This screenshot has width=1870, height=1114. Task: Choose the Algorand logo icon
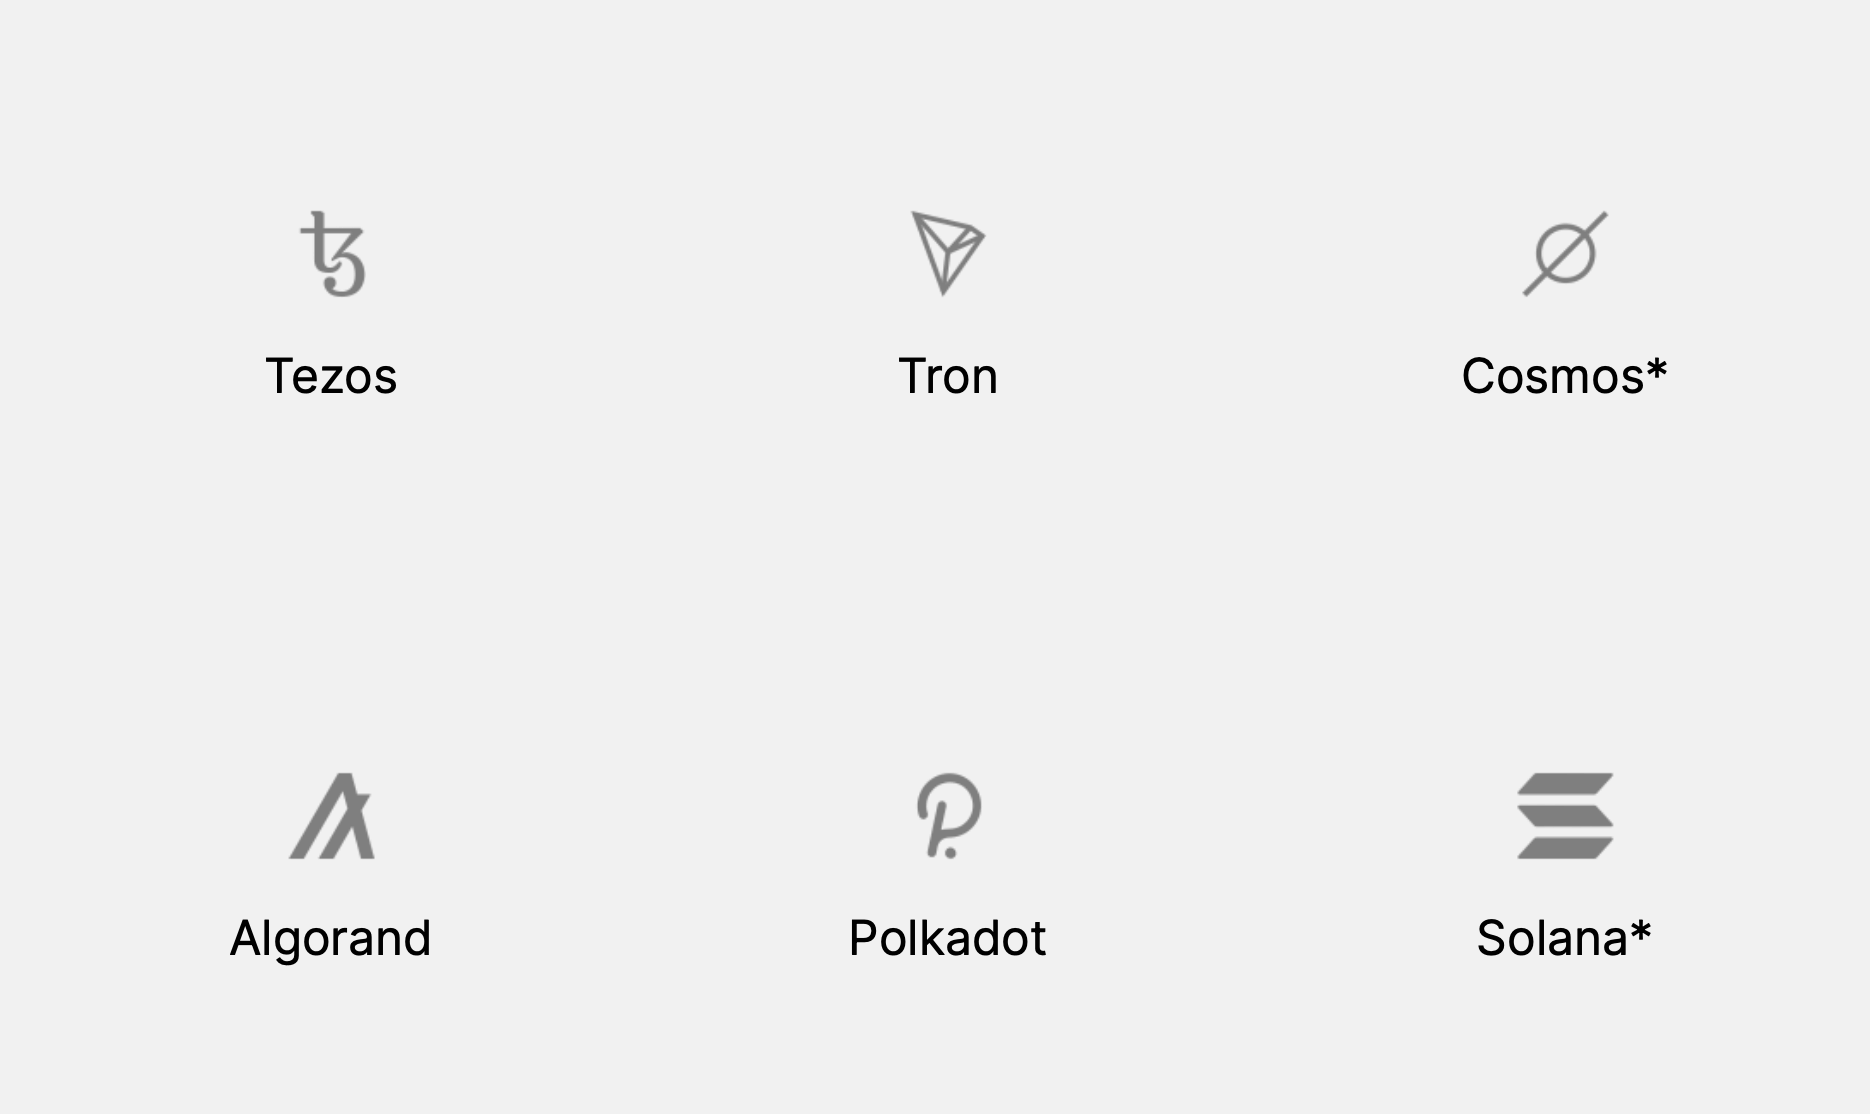click(x=332, y=816)
